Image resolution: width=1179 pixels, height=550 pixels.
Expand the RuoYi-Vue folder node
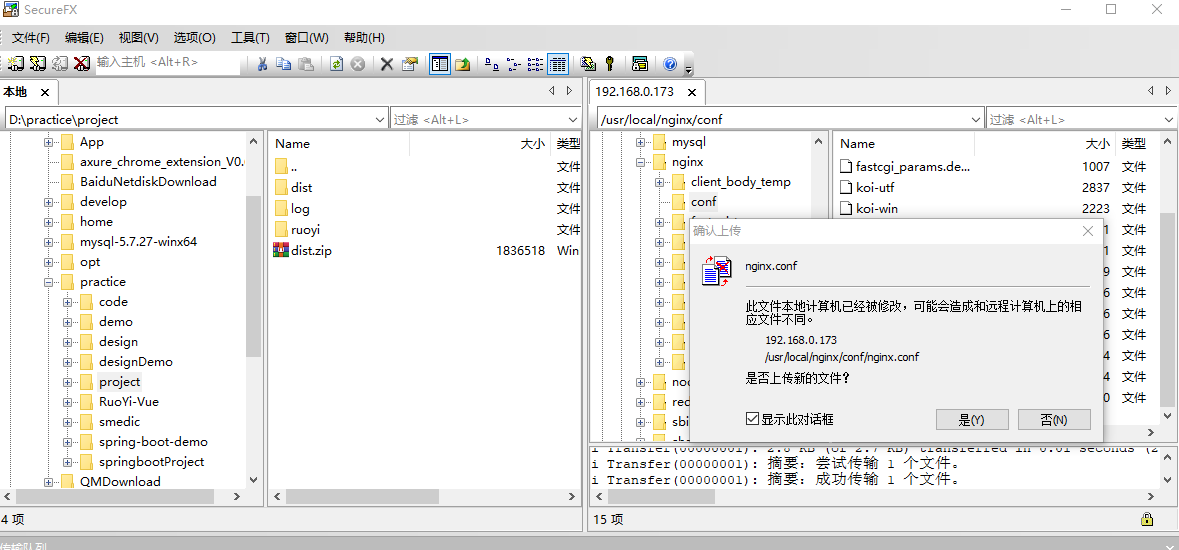68,402
